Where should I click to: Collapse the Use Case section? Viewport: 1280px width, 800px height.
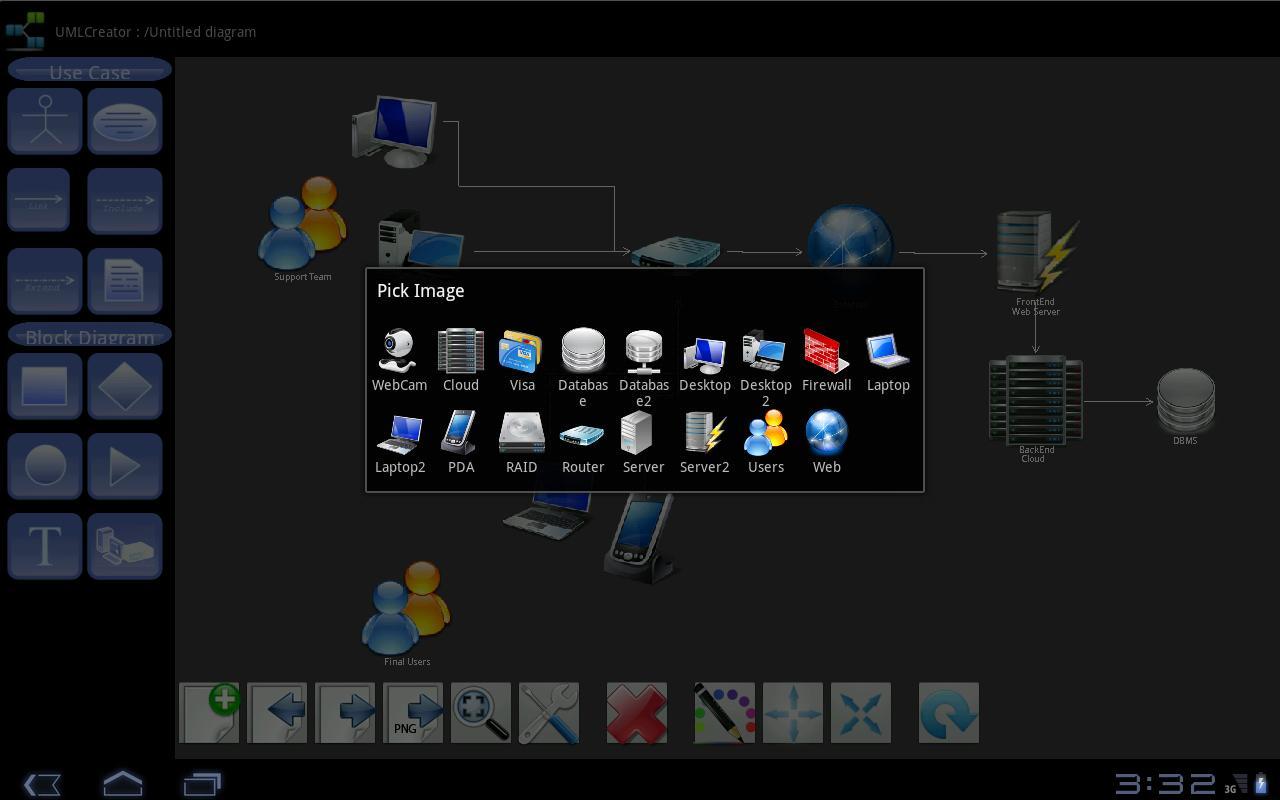pyautogui.click(x=89, y=71)
